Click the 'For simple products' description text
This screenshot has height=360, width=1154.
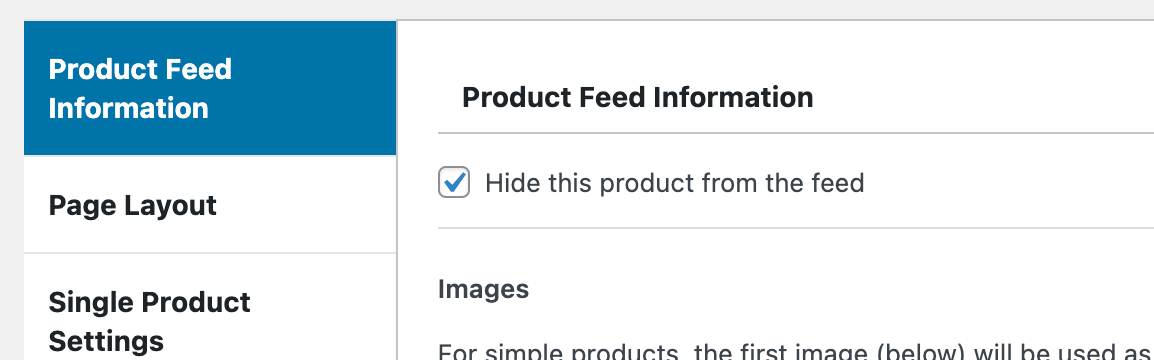(796, 351)
